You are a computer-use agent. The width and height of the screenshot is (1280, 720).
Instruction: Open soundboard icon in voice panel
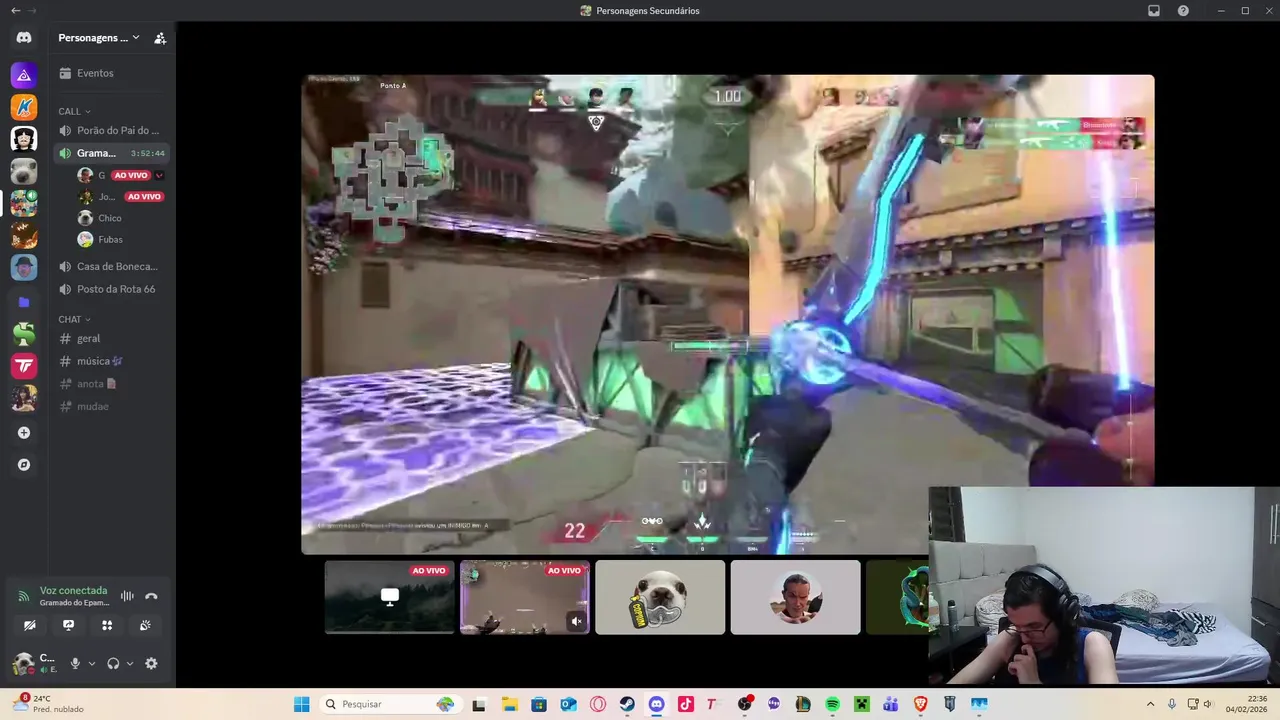(145, 625)
